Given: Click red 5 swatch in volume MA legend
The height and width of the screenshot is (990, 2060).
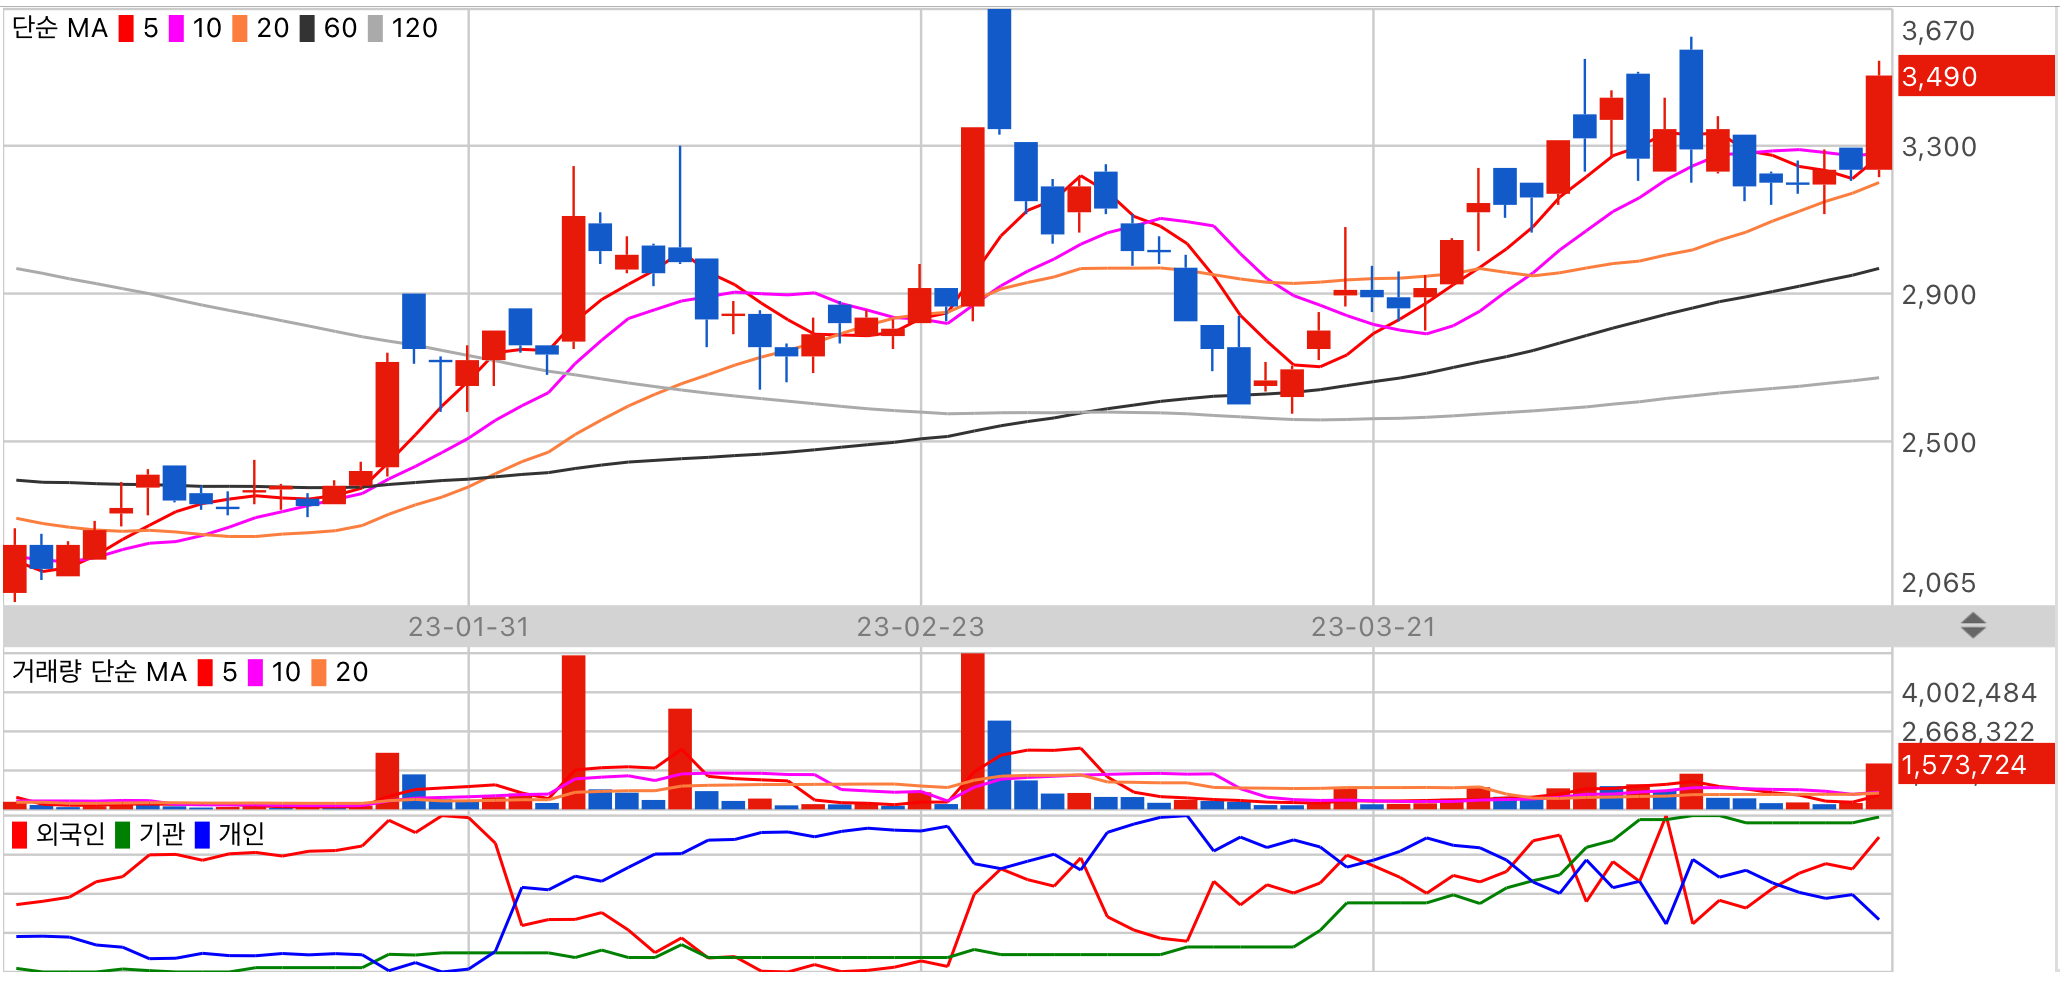Looking at the screenshot, I should [205, 673].
